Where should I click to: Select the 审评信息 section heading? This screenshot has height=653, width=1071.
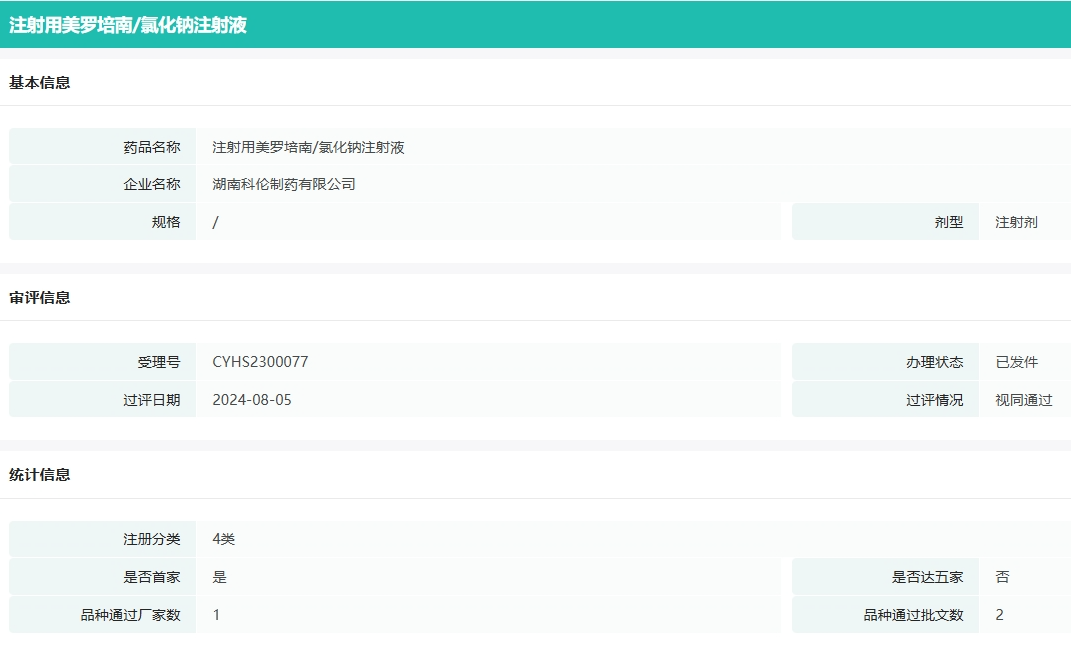point(40,298)
